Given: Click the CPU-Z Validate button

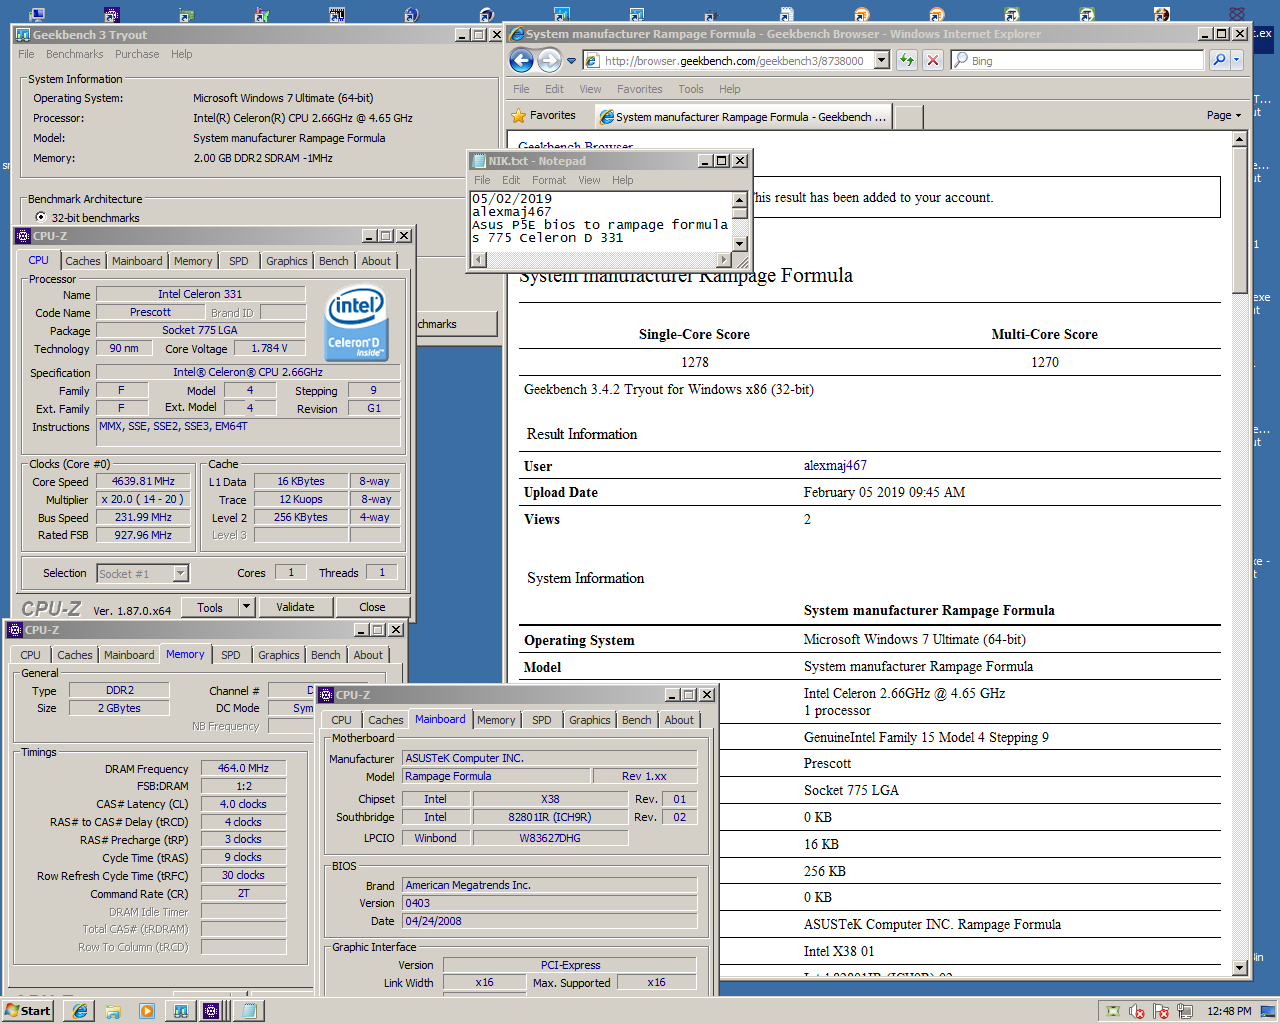Looking at the screenshot, I should (295, 607).
